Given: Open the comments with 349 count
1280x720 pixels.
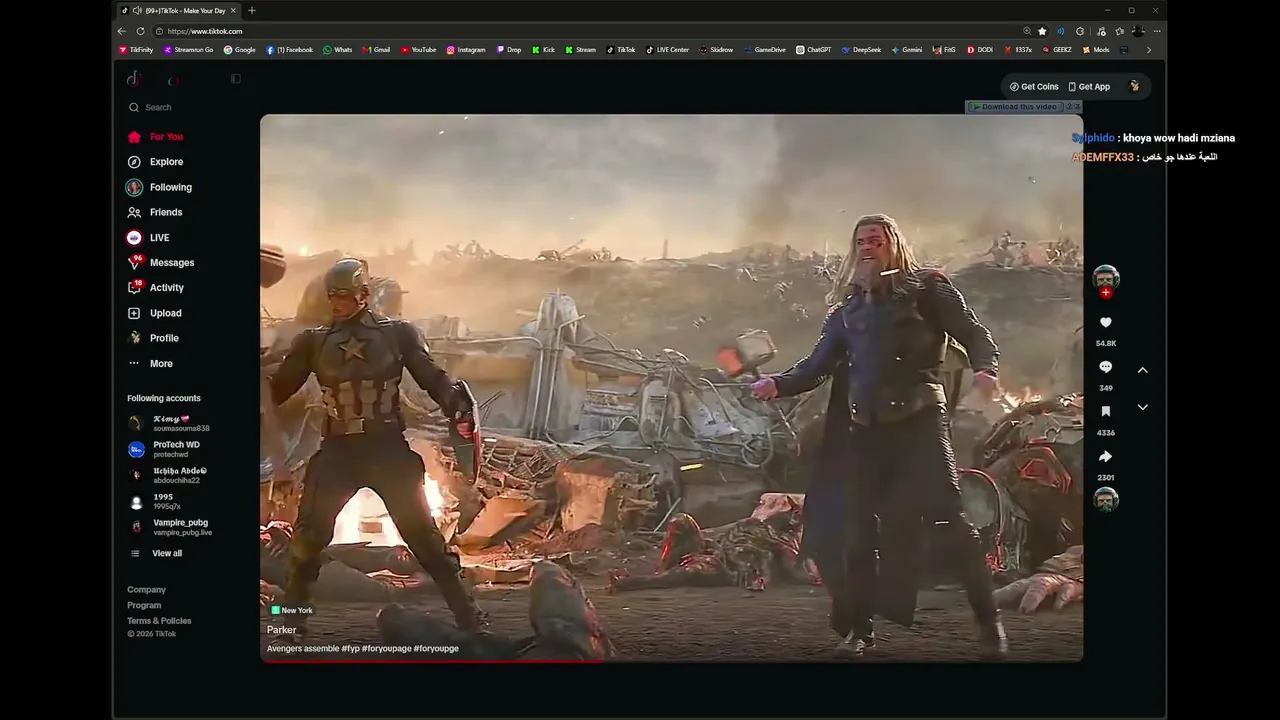Looking at the screenshot, I should pos(1106,368).
